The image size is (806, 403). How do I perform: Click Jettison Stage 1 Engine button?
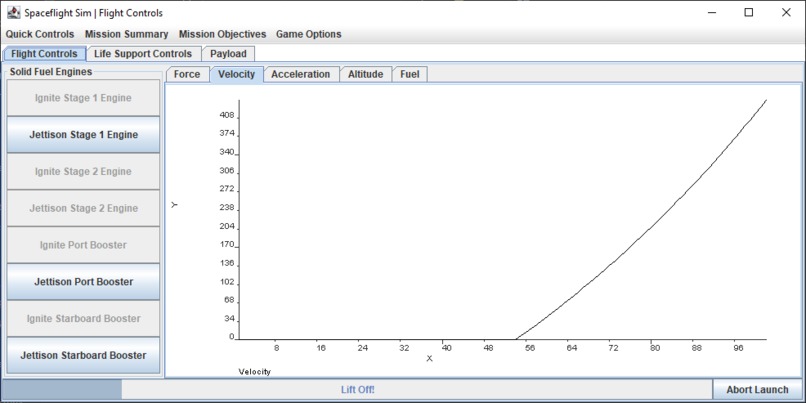(x=83, y=135)
